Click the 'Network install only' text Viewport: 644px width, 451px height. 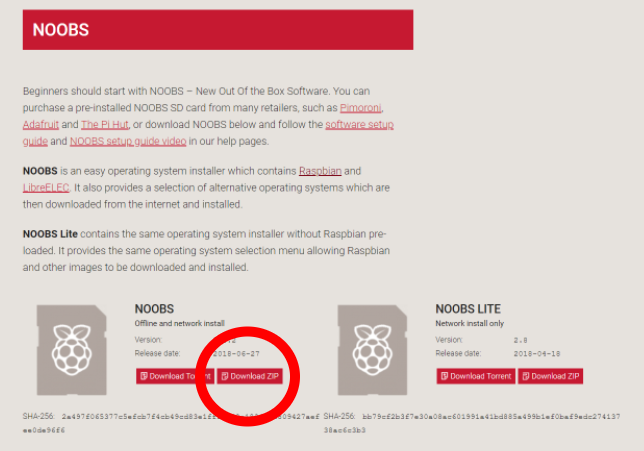tap(469, 323)
